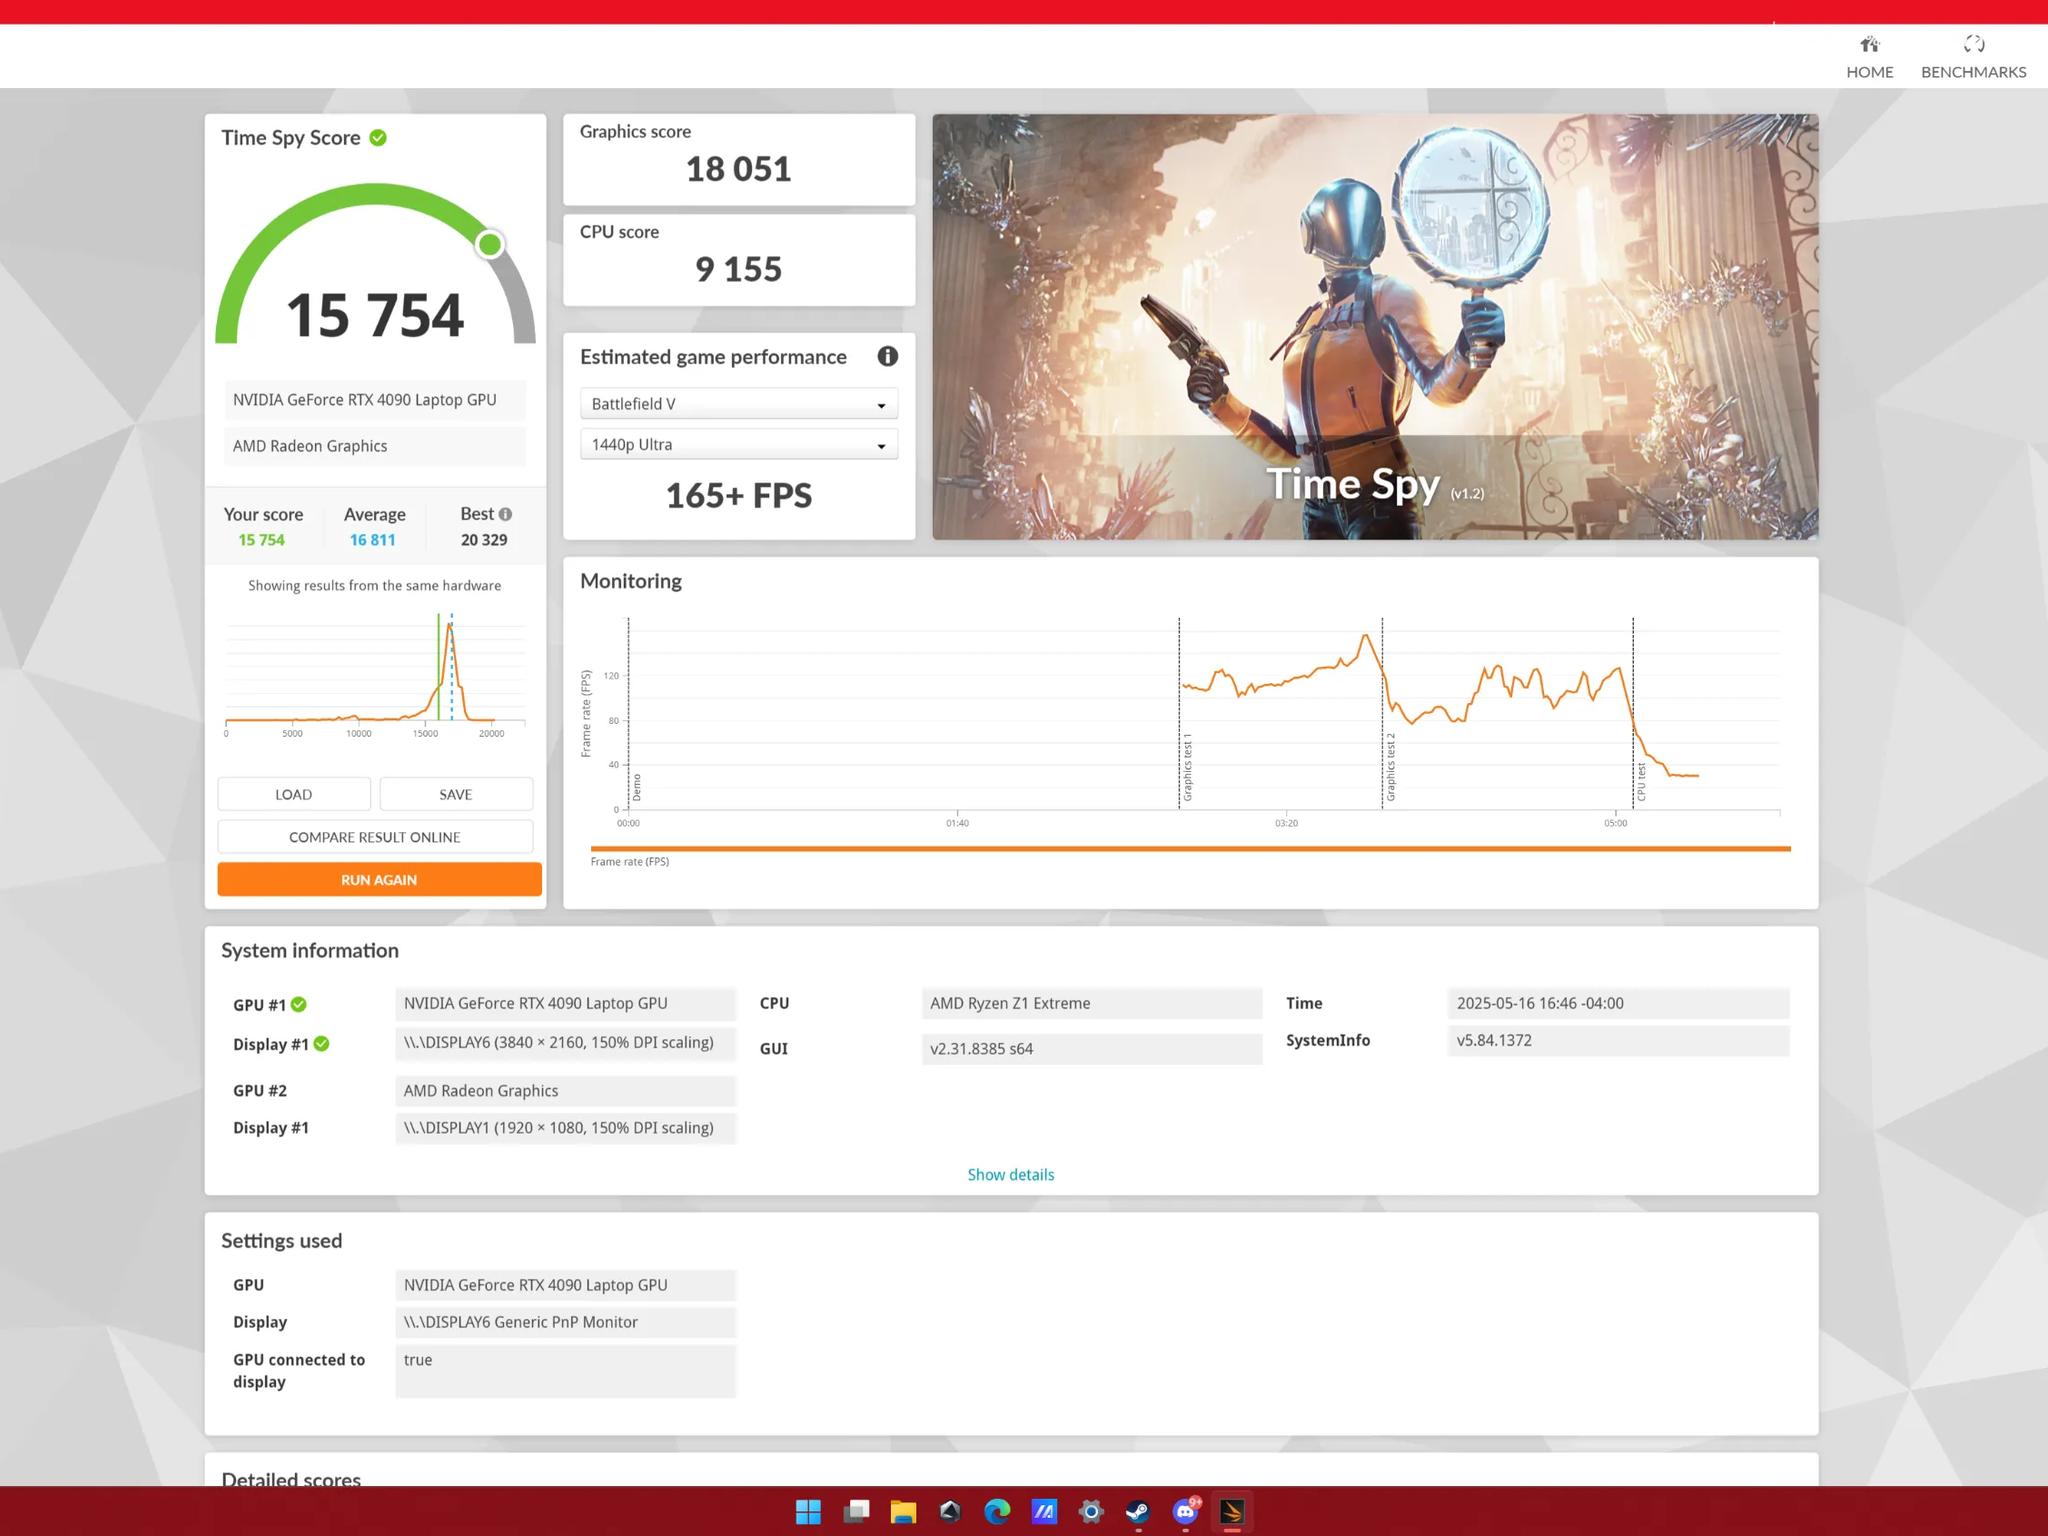This screenshot has height=1536, width=2048.
Task: Click the NVIDIA GeForce RTX 4090 label under the gauge
Action: click(x=375, y=400)
